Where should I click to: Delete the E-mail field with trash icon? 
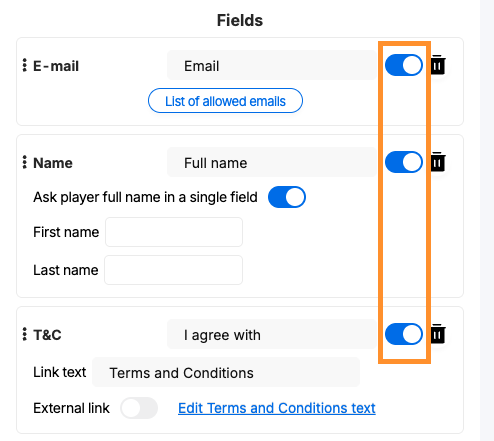tap(438, 65)
